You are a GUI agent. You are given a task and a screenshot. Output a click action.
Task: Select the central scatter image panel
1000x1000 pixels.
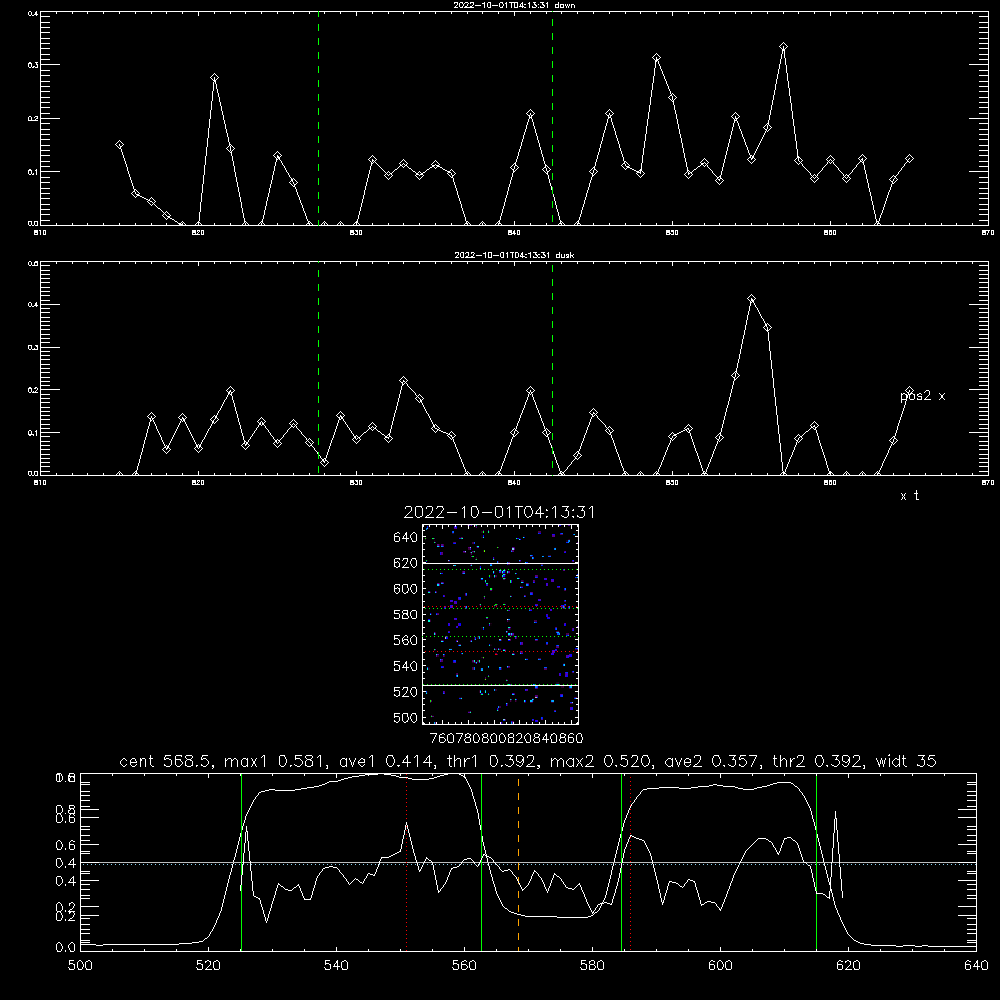501,624
